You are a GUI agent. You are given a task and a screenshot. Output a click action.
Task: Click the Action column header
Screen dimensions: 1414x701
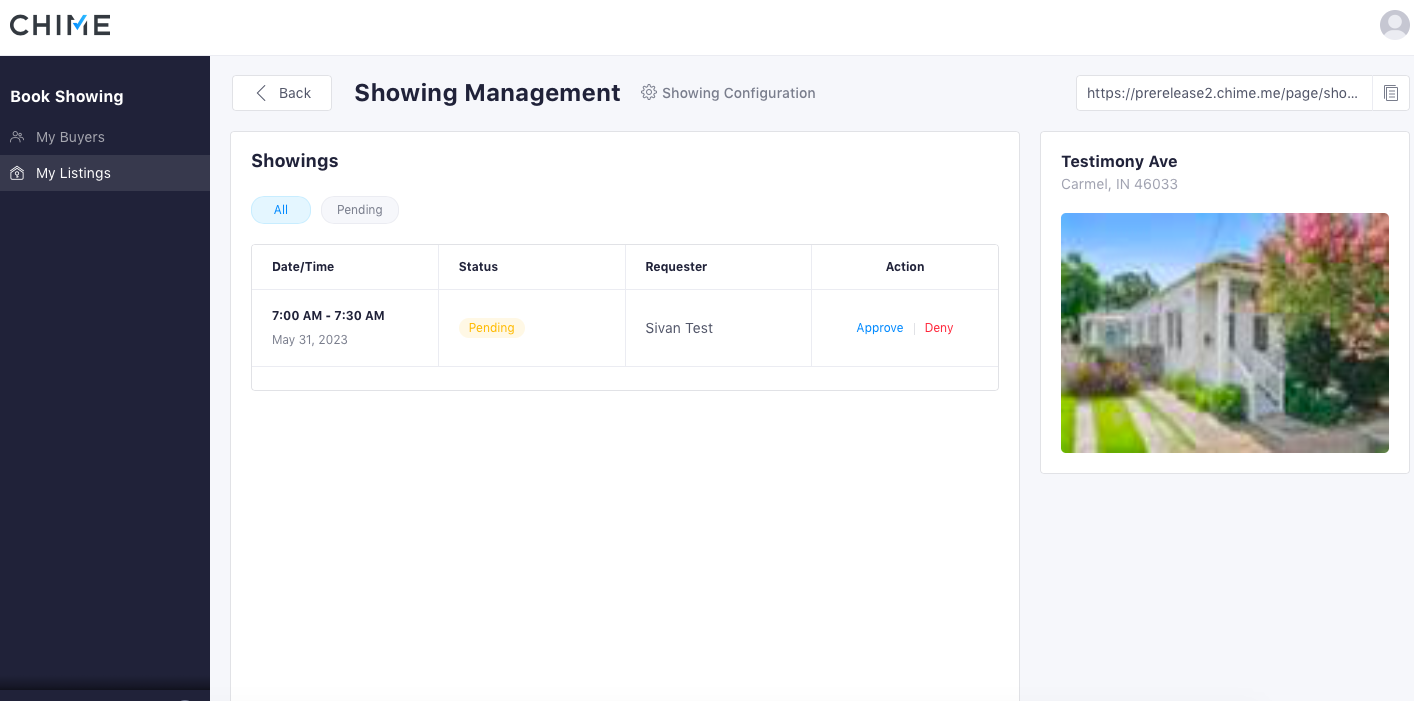(x=905, y=267)
